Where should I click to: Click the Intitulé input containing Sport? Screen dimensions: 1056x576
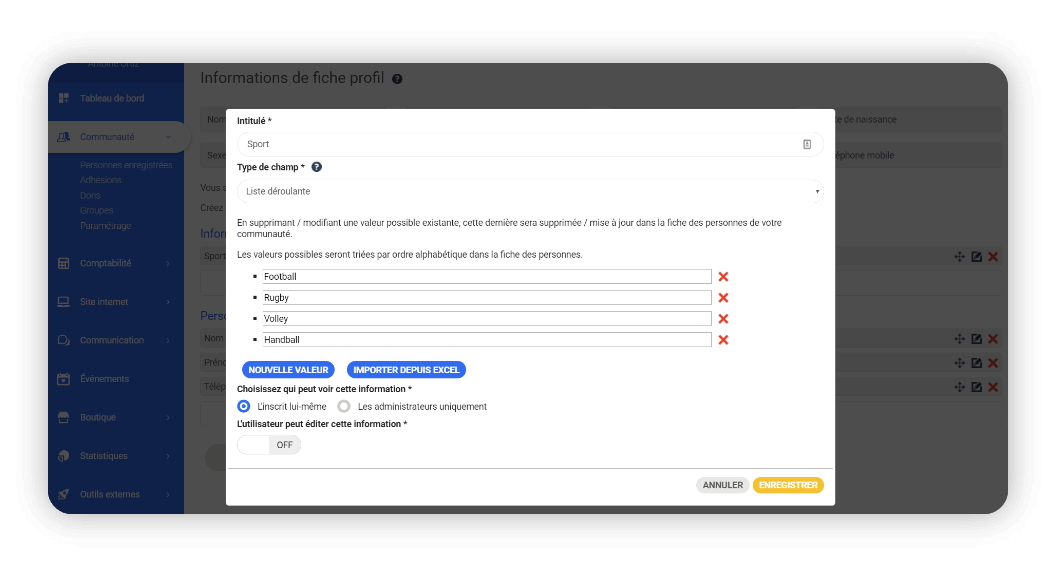[530, 144]
